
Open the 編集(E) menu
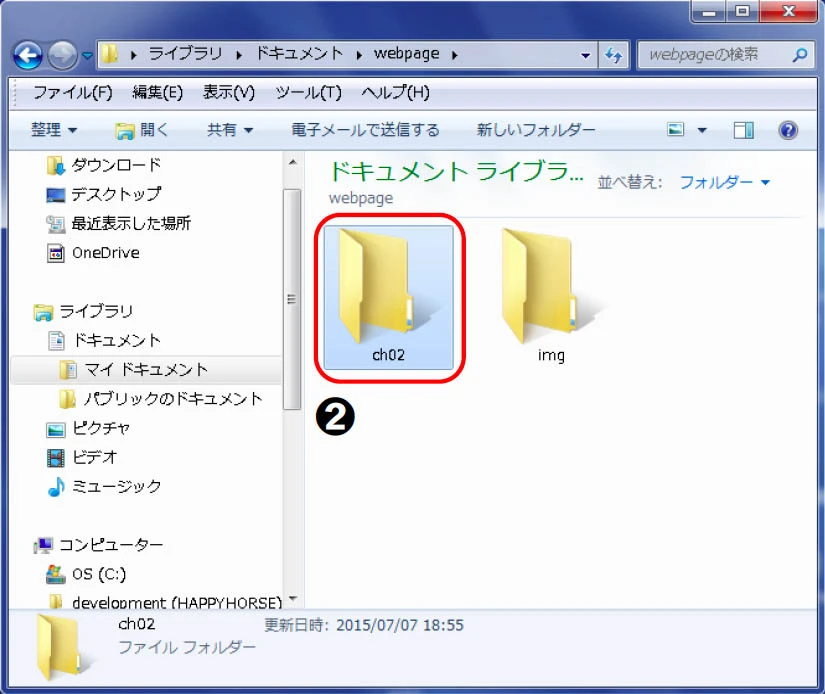pos(157,93)
